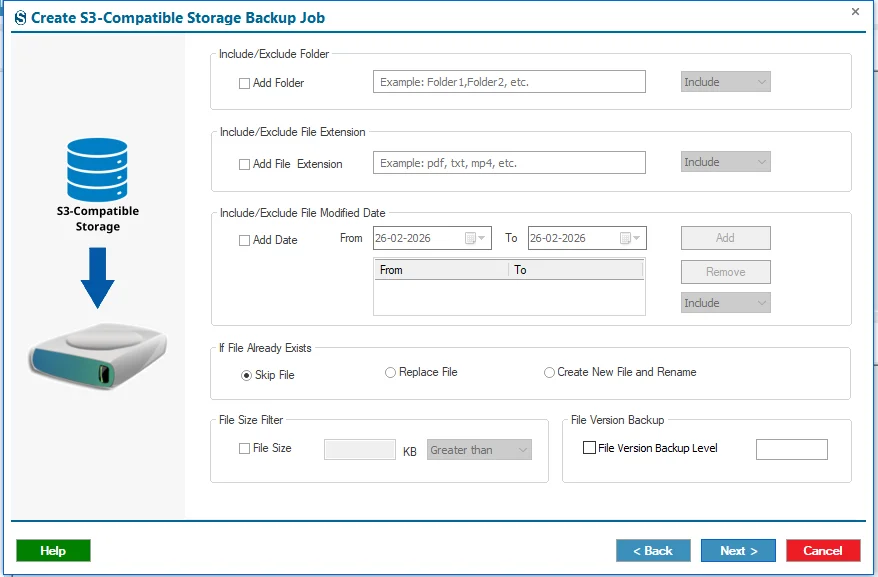878x577 pixels.
Task: Click the 'If File Already Exists' label
Action: pos(265,348)
